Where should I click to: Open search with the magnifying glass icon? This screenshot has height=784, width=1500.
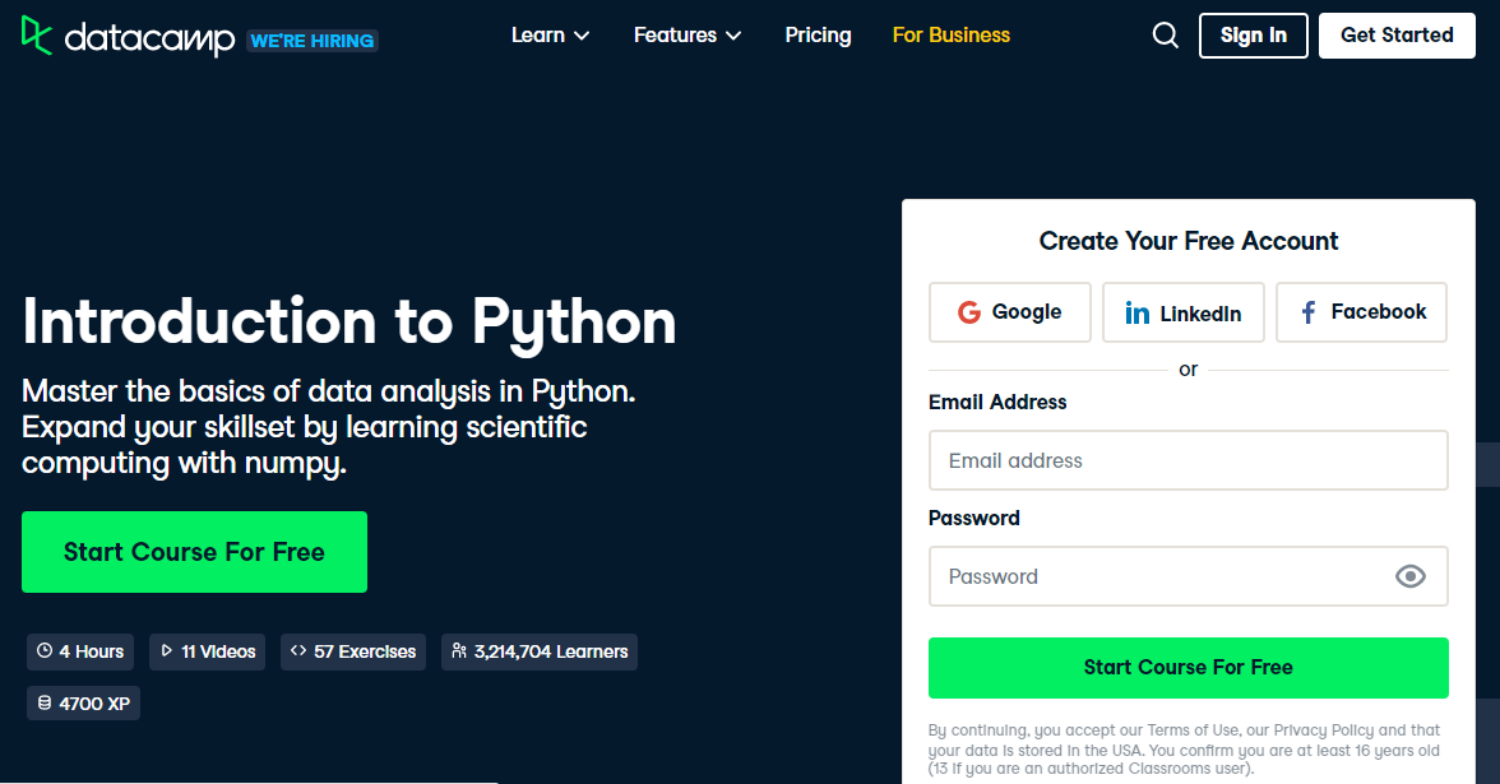[x=1165, y=36]
